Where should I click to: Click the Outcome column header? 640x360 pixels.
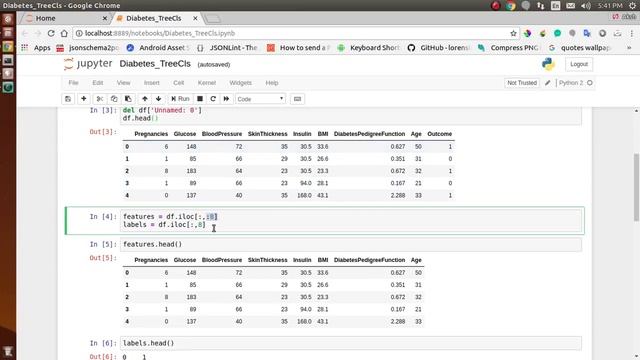coord(440,134)
